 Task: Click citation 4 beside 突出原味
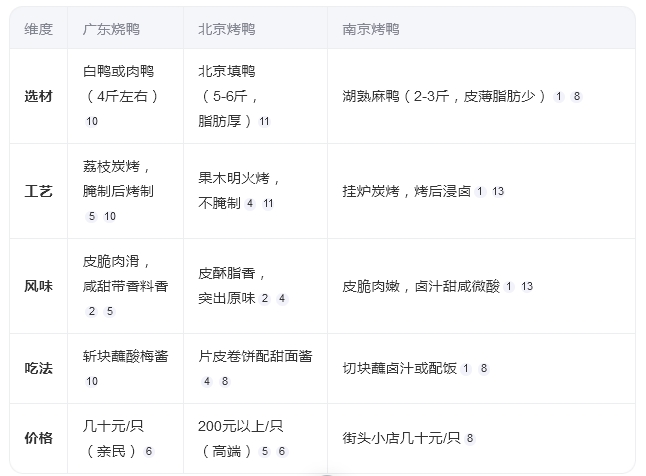[282, 298]
